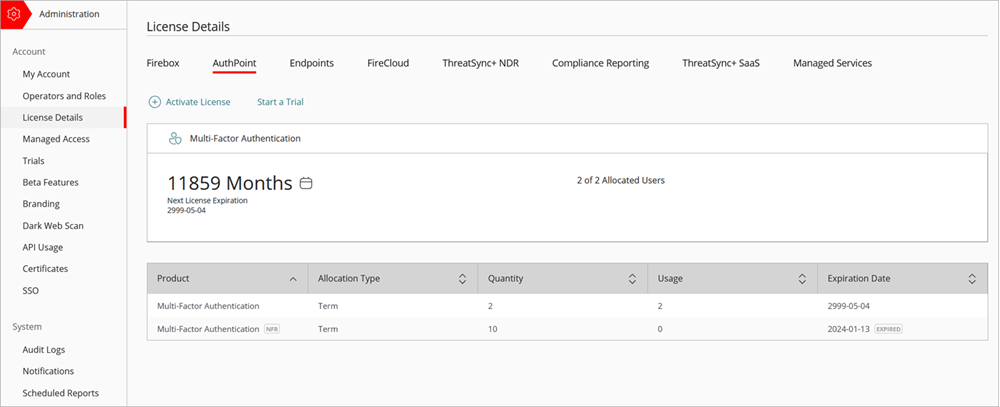The height and width of the screenshot is (407, 1000).
Task: Open Notifications under System
Action: [x=48, y=371]
